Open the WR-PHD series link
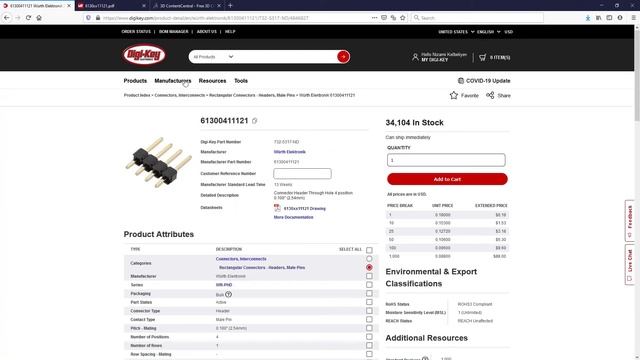 click(224, 285)
